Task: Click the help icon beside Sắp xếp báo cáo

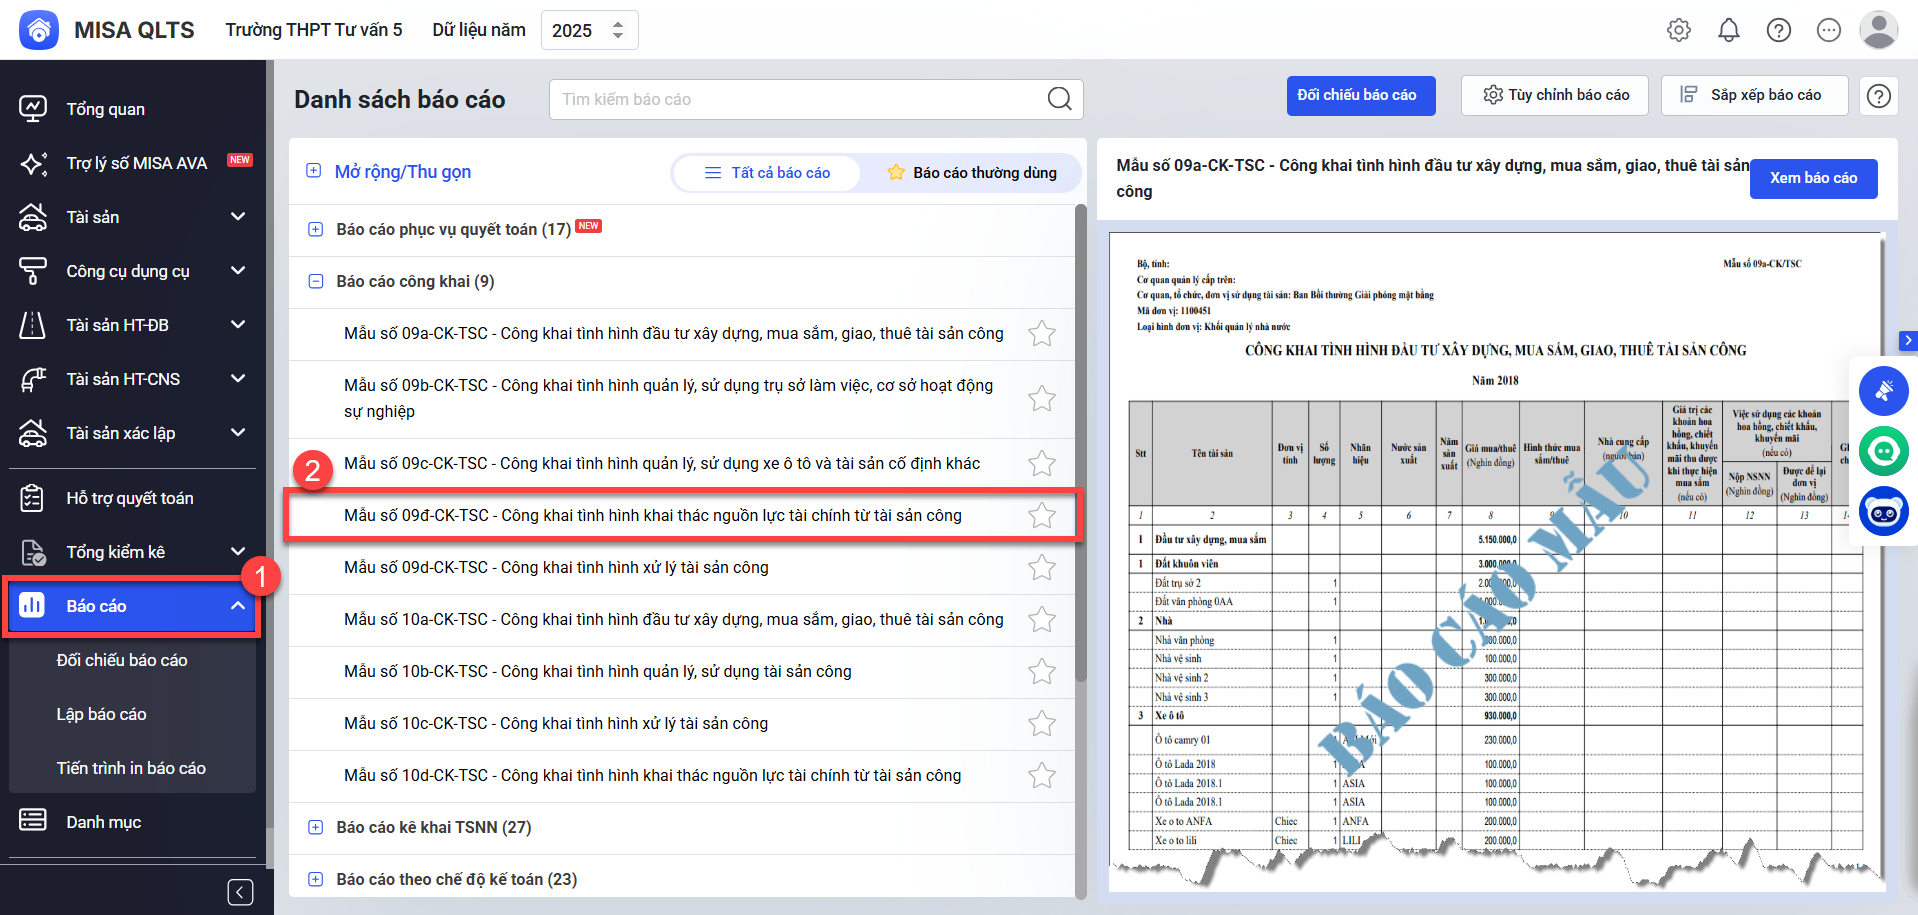Action: coord(1879,96)
